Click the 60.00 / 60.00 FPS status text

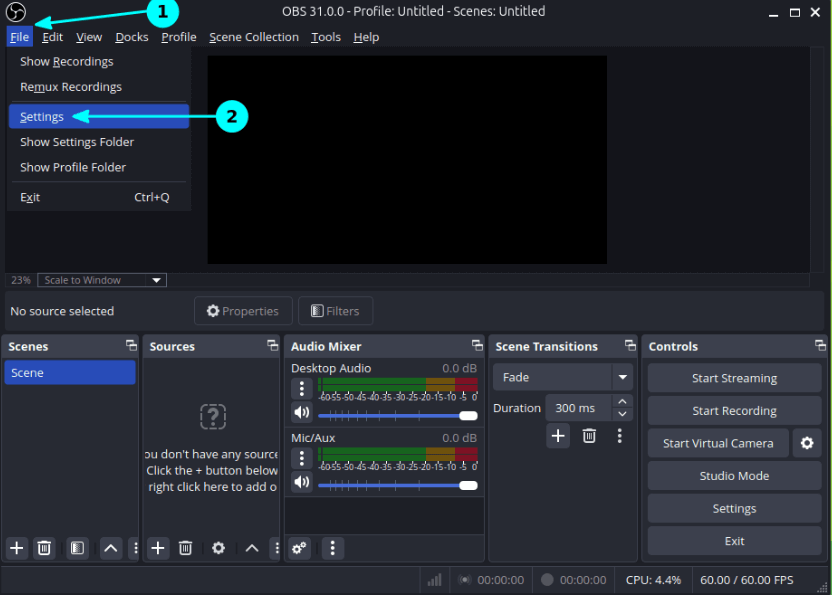tap(747, 580)
